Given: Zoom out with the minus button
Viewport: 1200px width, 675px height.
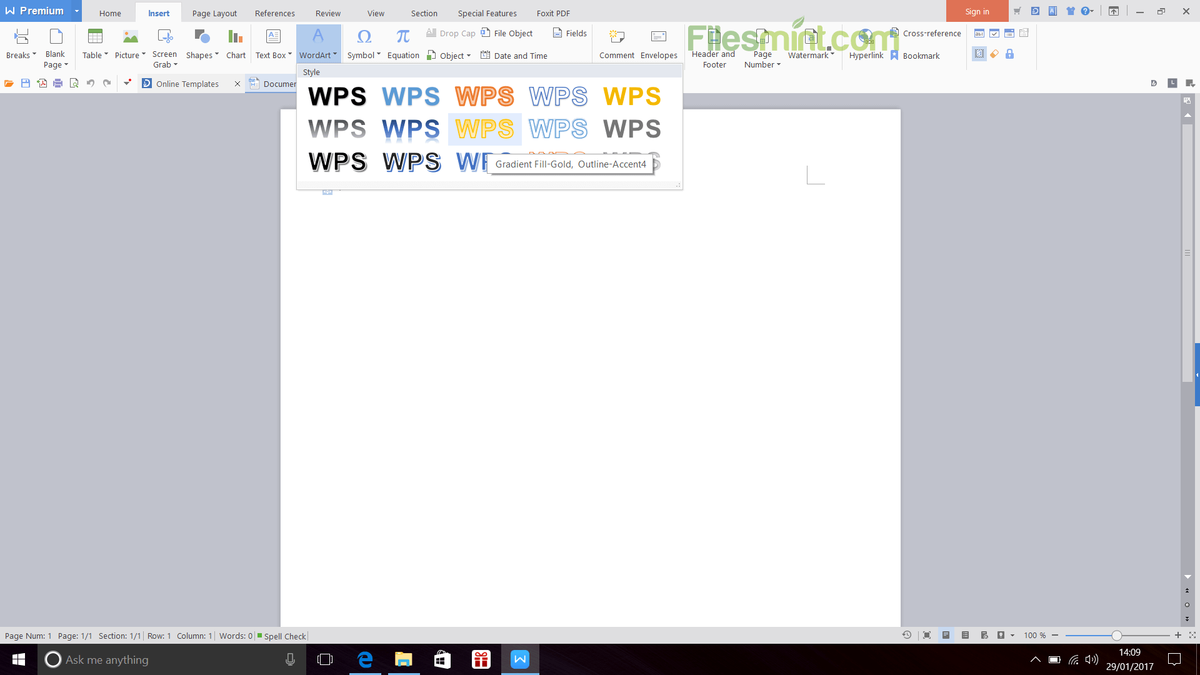Looking at the screenshot, I should click(x=1055, y=635).
